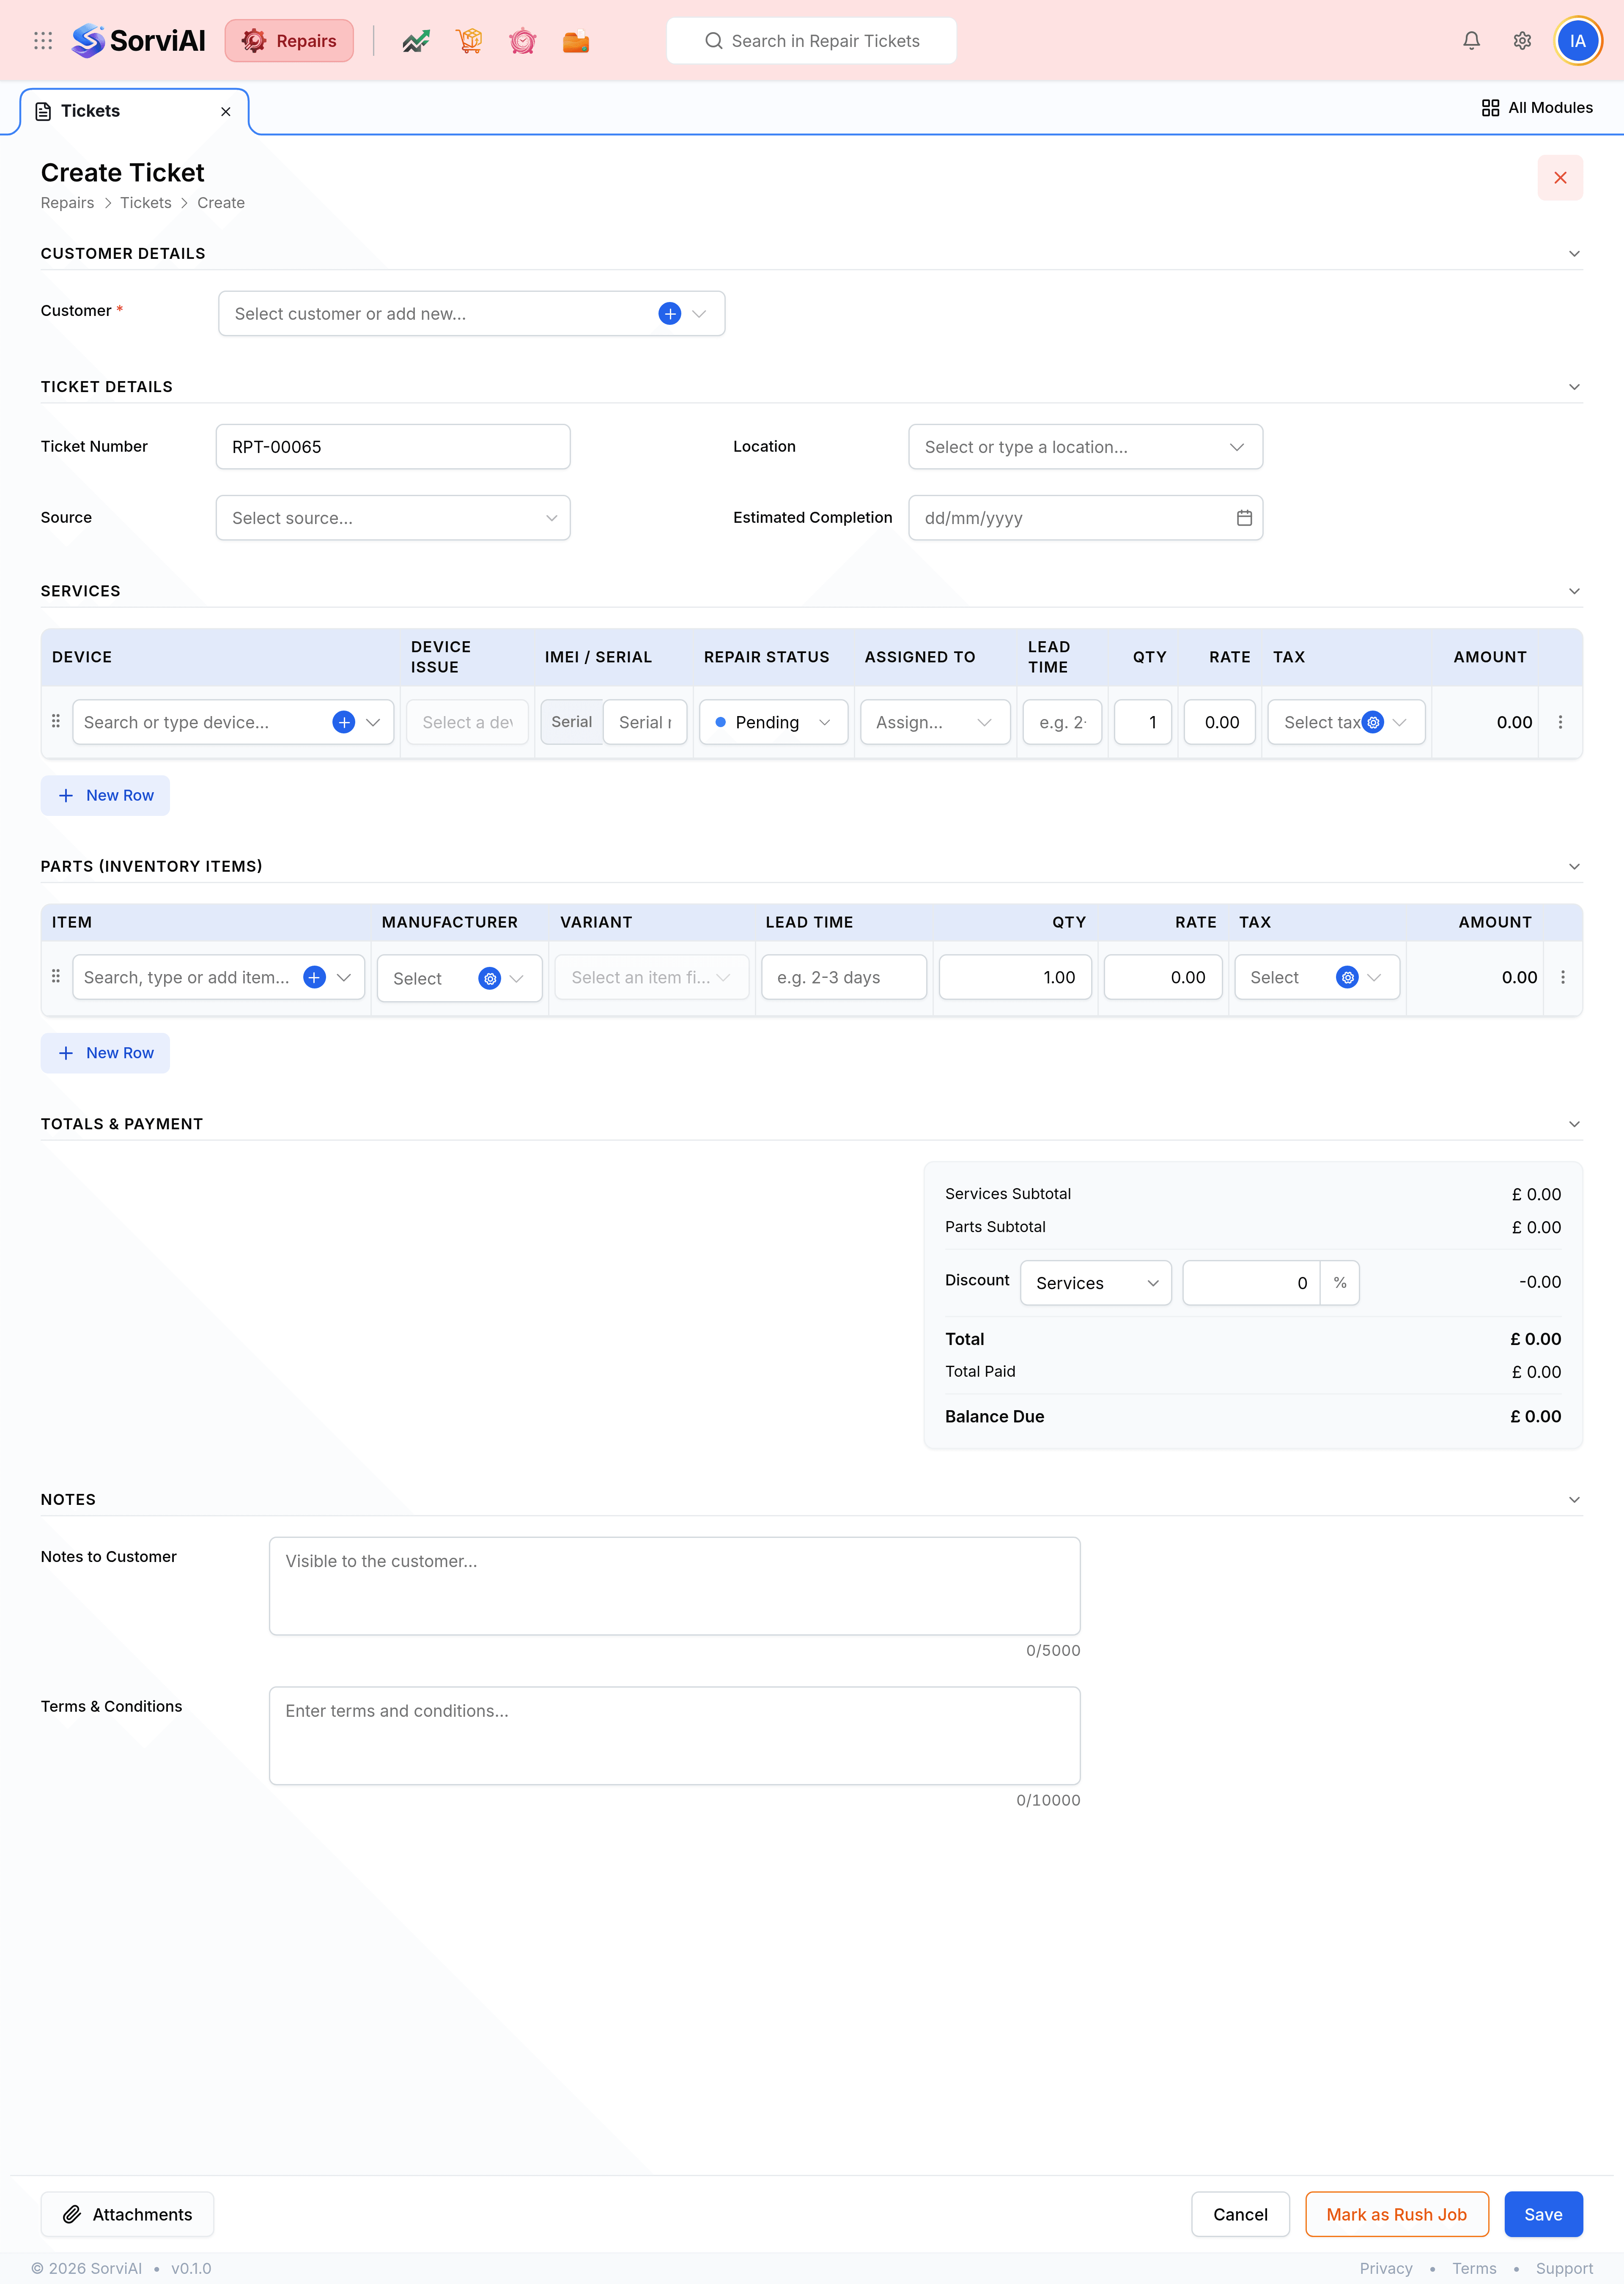Click the Attachments paperclip button
This screenshot has width=1624, height=2284.
click(127, 2214)
